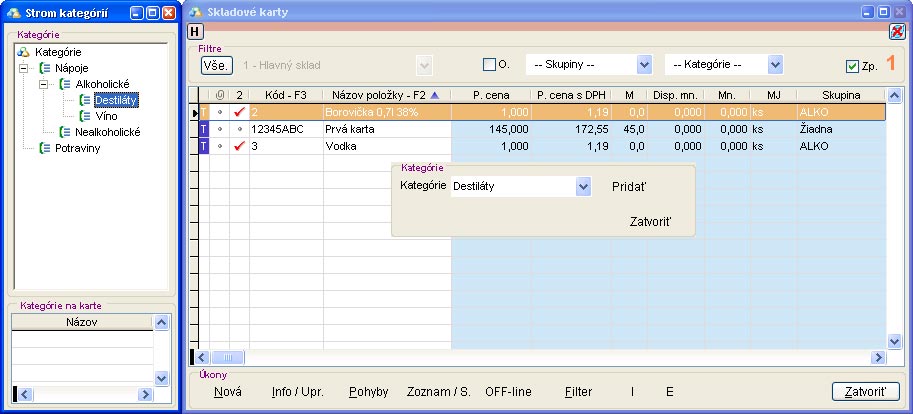Click Pohyby in the Úkony bar
The image size is (913, 414).
click(368, 392)
